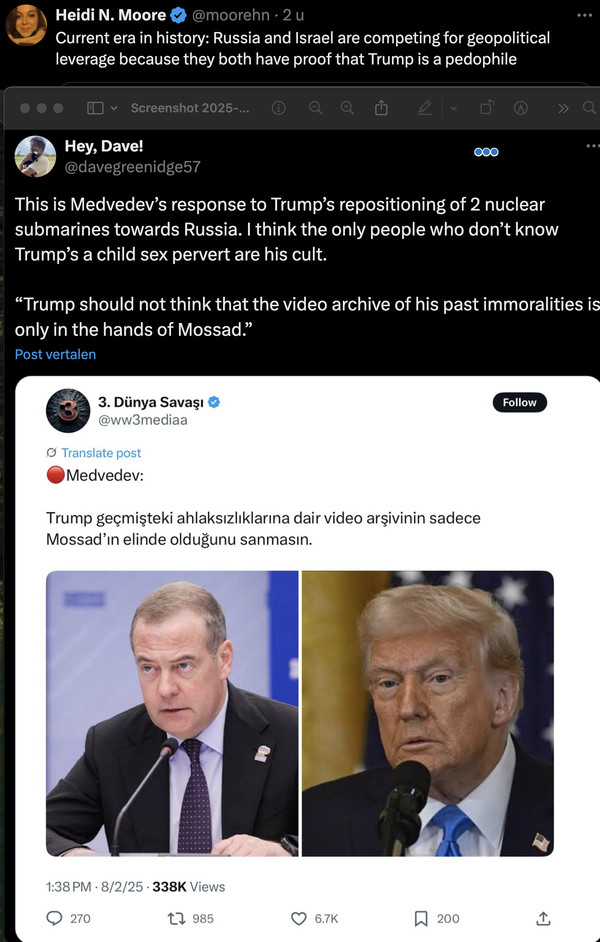Click the Preview sidebar toggle icon
Screen dimensions: 600x942
coord(95,108)
